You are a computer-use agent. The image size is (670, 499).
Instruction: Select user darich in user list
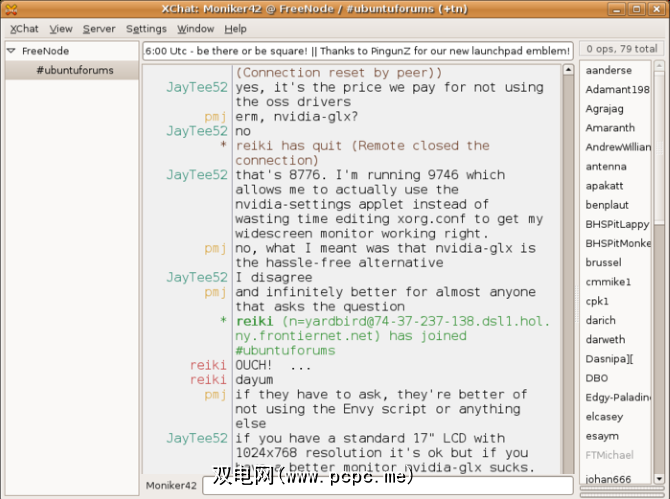point(600,320)
